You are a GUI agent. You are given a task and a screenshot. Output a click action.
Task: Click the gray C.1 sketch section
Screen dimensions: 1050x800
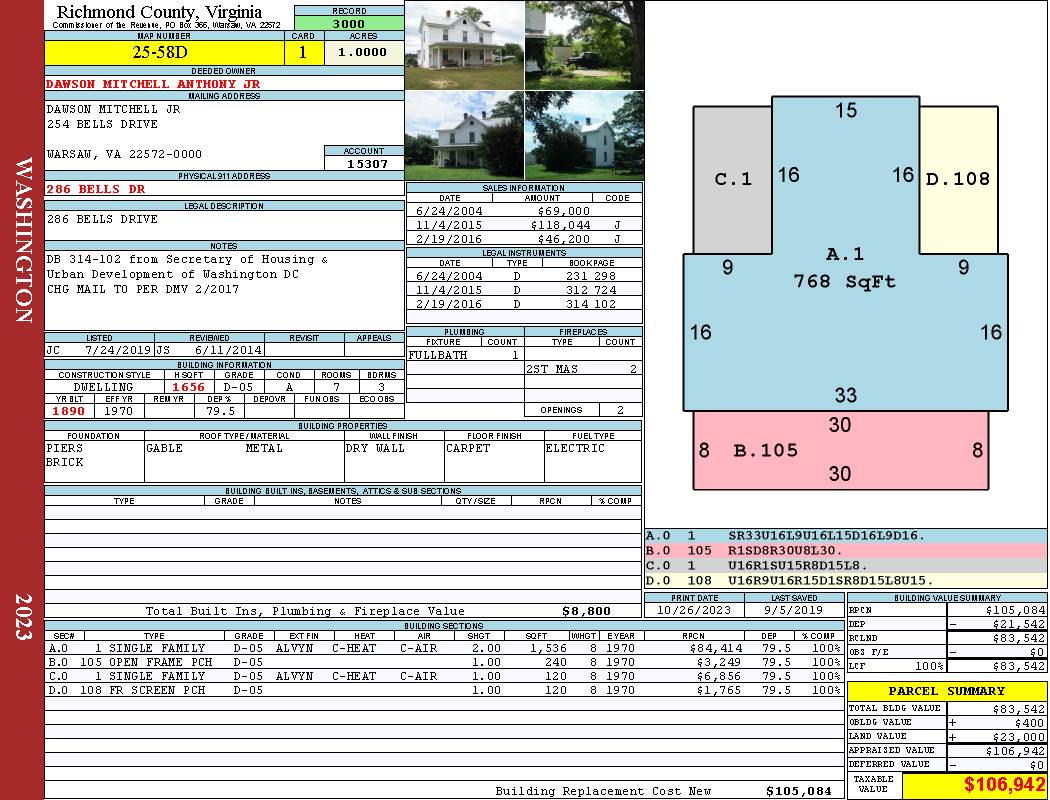tap(733, 179)
